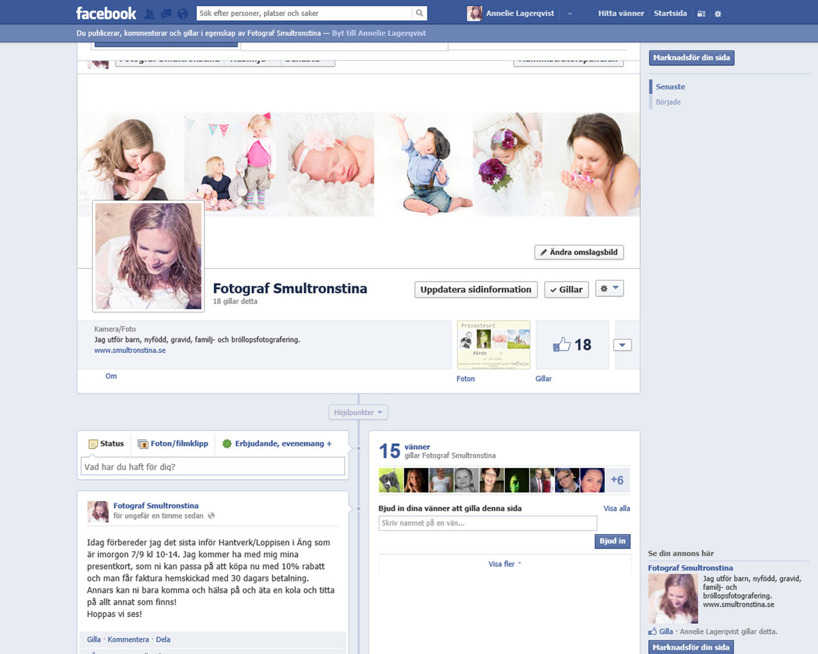Open Hitta vänner

pos(621,13)
